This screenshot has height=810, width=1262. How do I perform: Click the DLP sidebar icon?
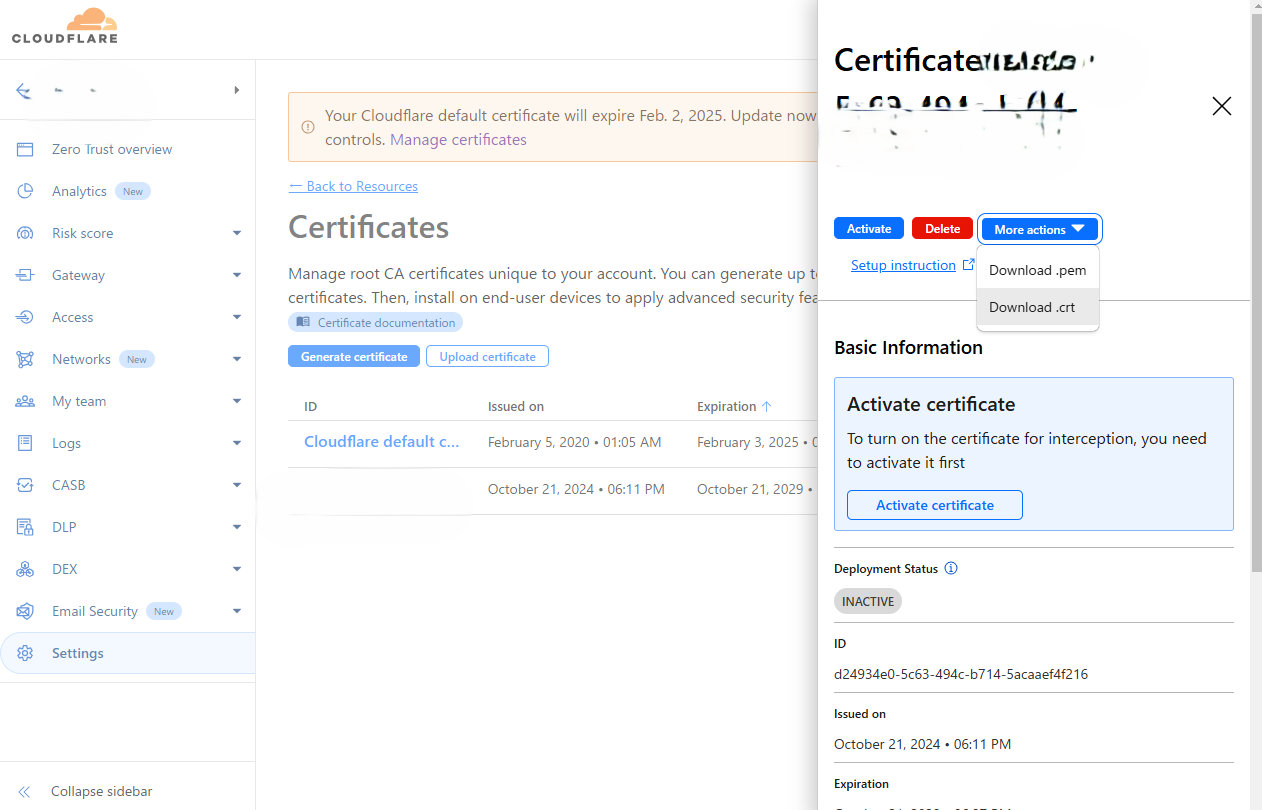pos(25,527)
